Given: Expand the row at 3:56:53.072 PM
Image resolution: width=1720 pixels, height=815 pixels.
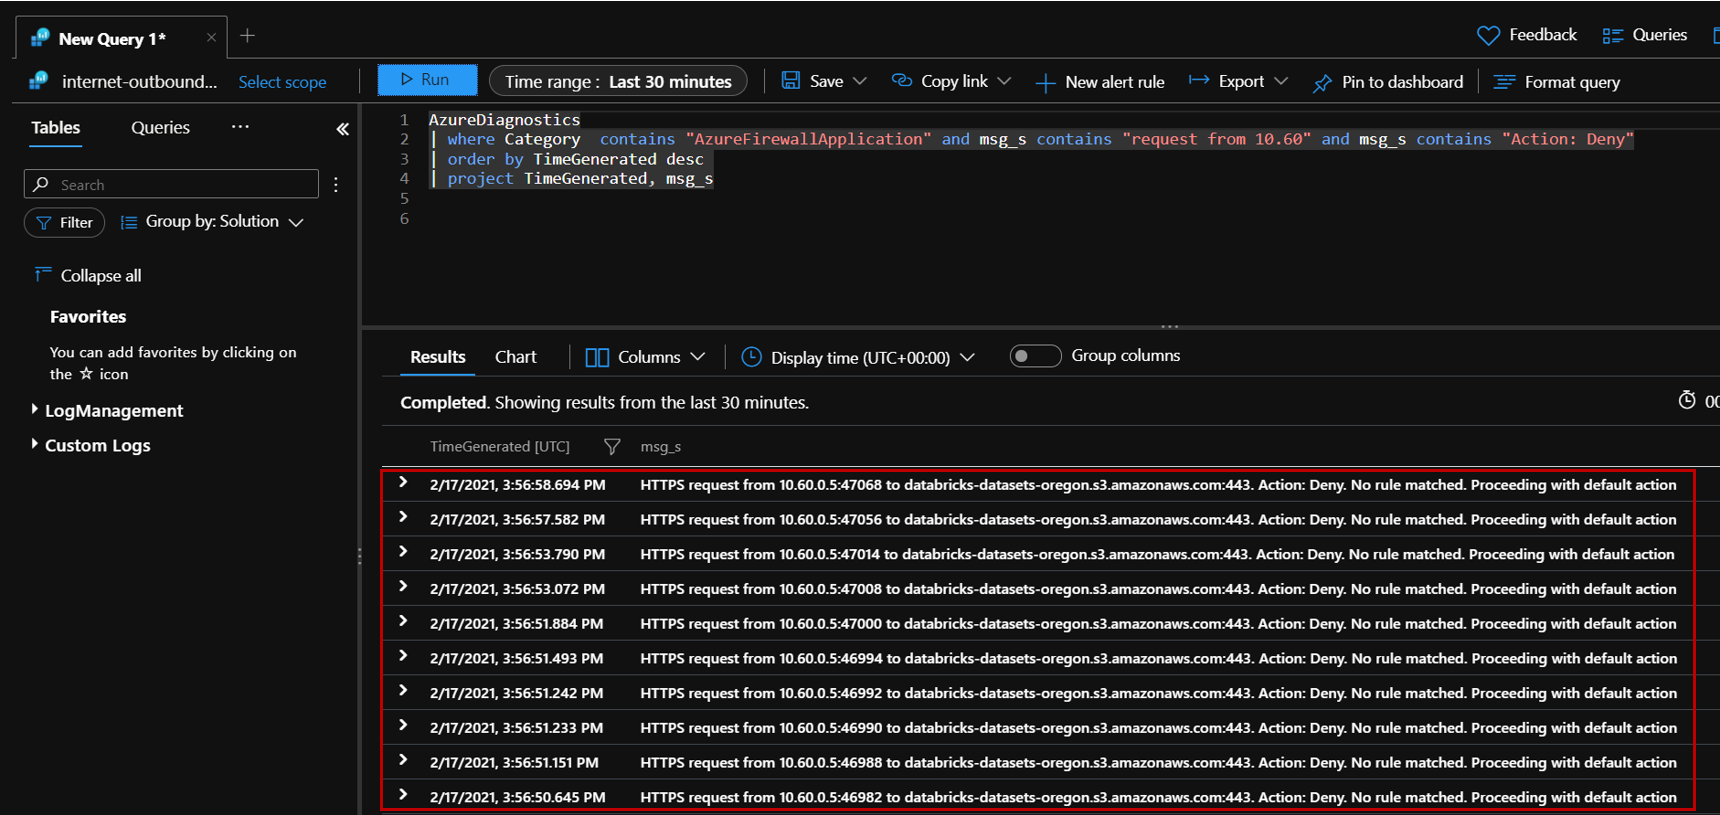Looking at the screenshot, I should click(x=403, y=587).
